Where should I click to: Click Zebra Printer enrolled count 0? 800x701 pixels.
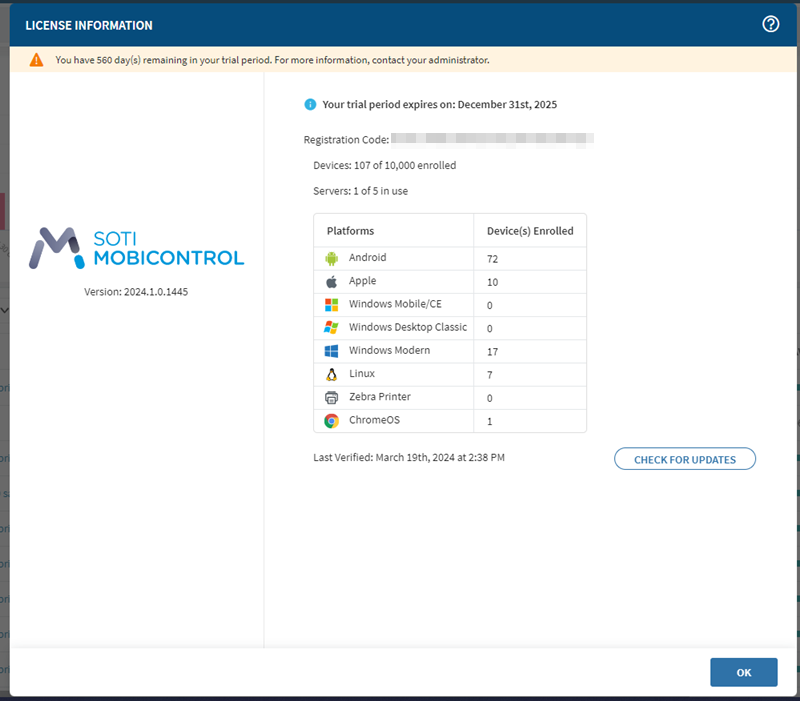point(490,398)
